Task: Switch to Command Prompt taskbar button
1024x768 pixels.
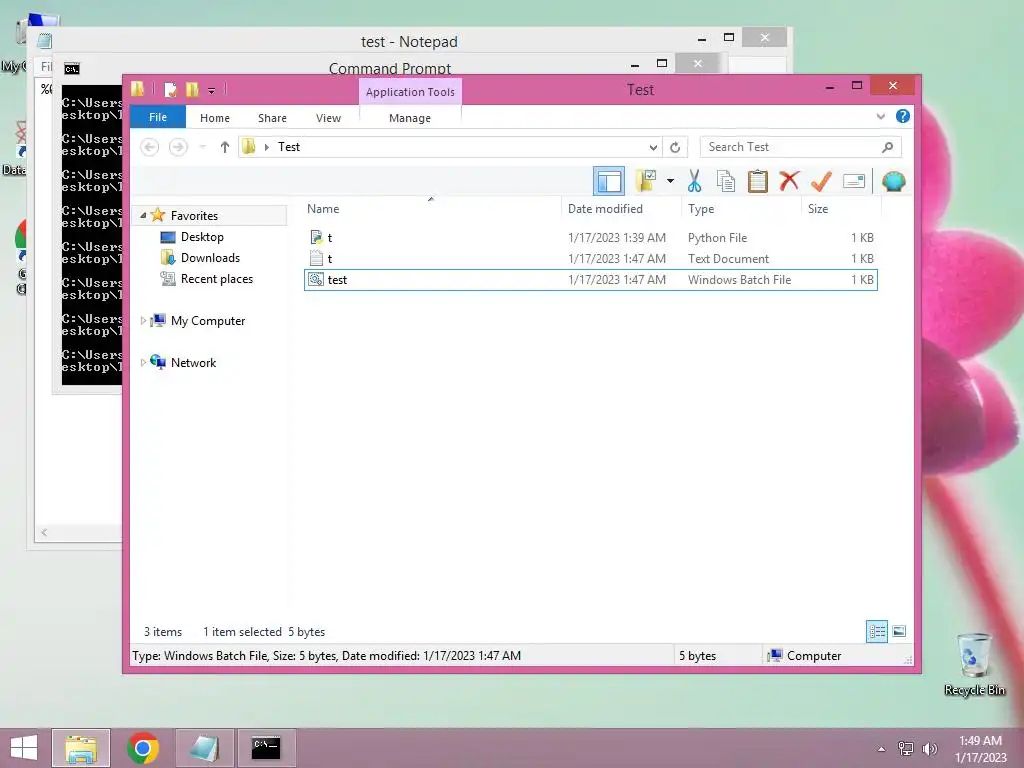Action: tap(266, 748)
